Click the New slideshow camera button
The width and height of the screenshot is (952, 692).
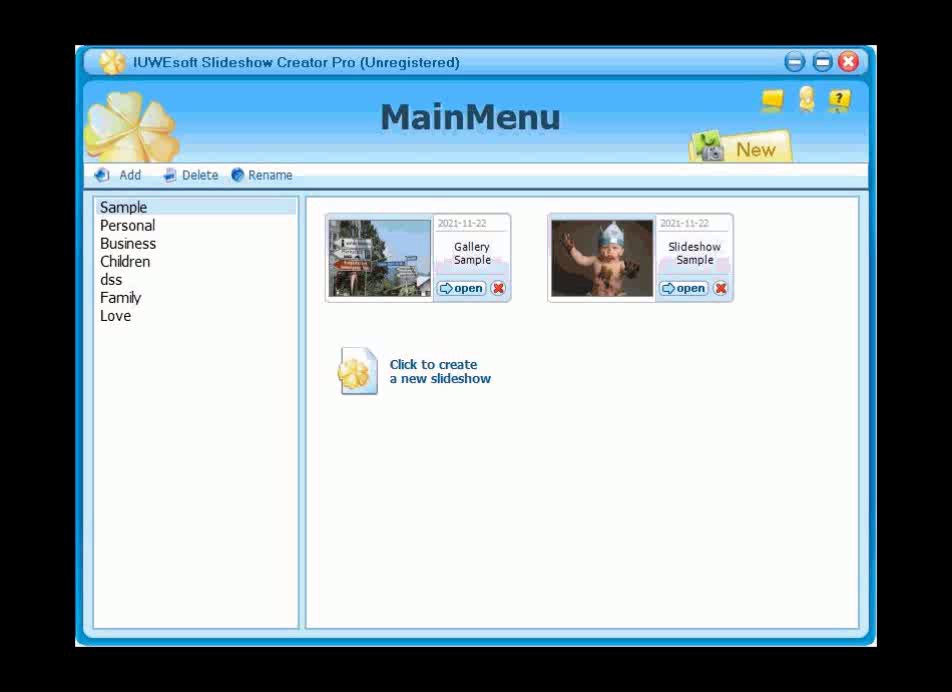pyautogui.click(x=741, y=146)
